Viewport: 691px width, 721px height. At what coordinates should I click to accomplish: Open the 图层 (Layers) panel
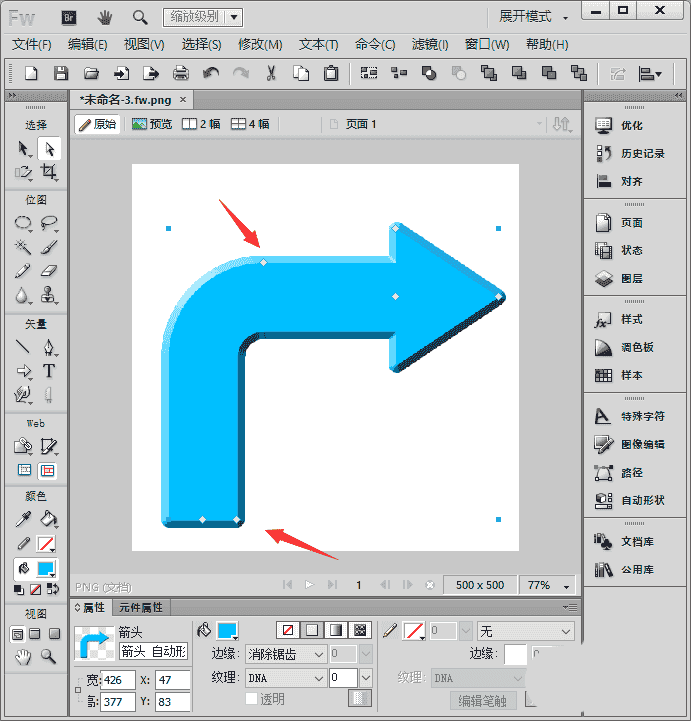pyautogui.click(x=631, y=279)
